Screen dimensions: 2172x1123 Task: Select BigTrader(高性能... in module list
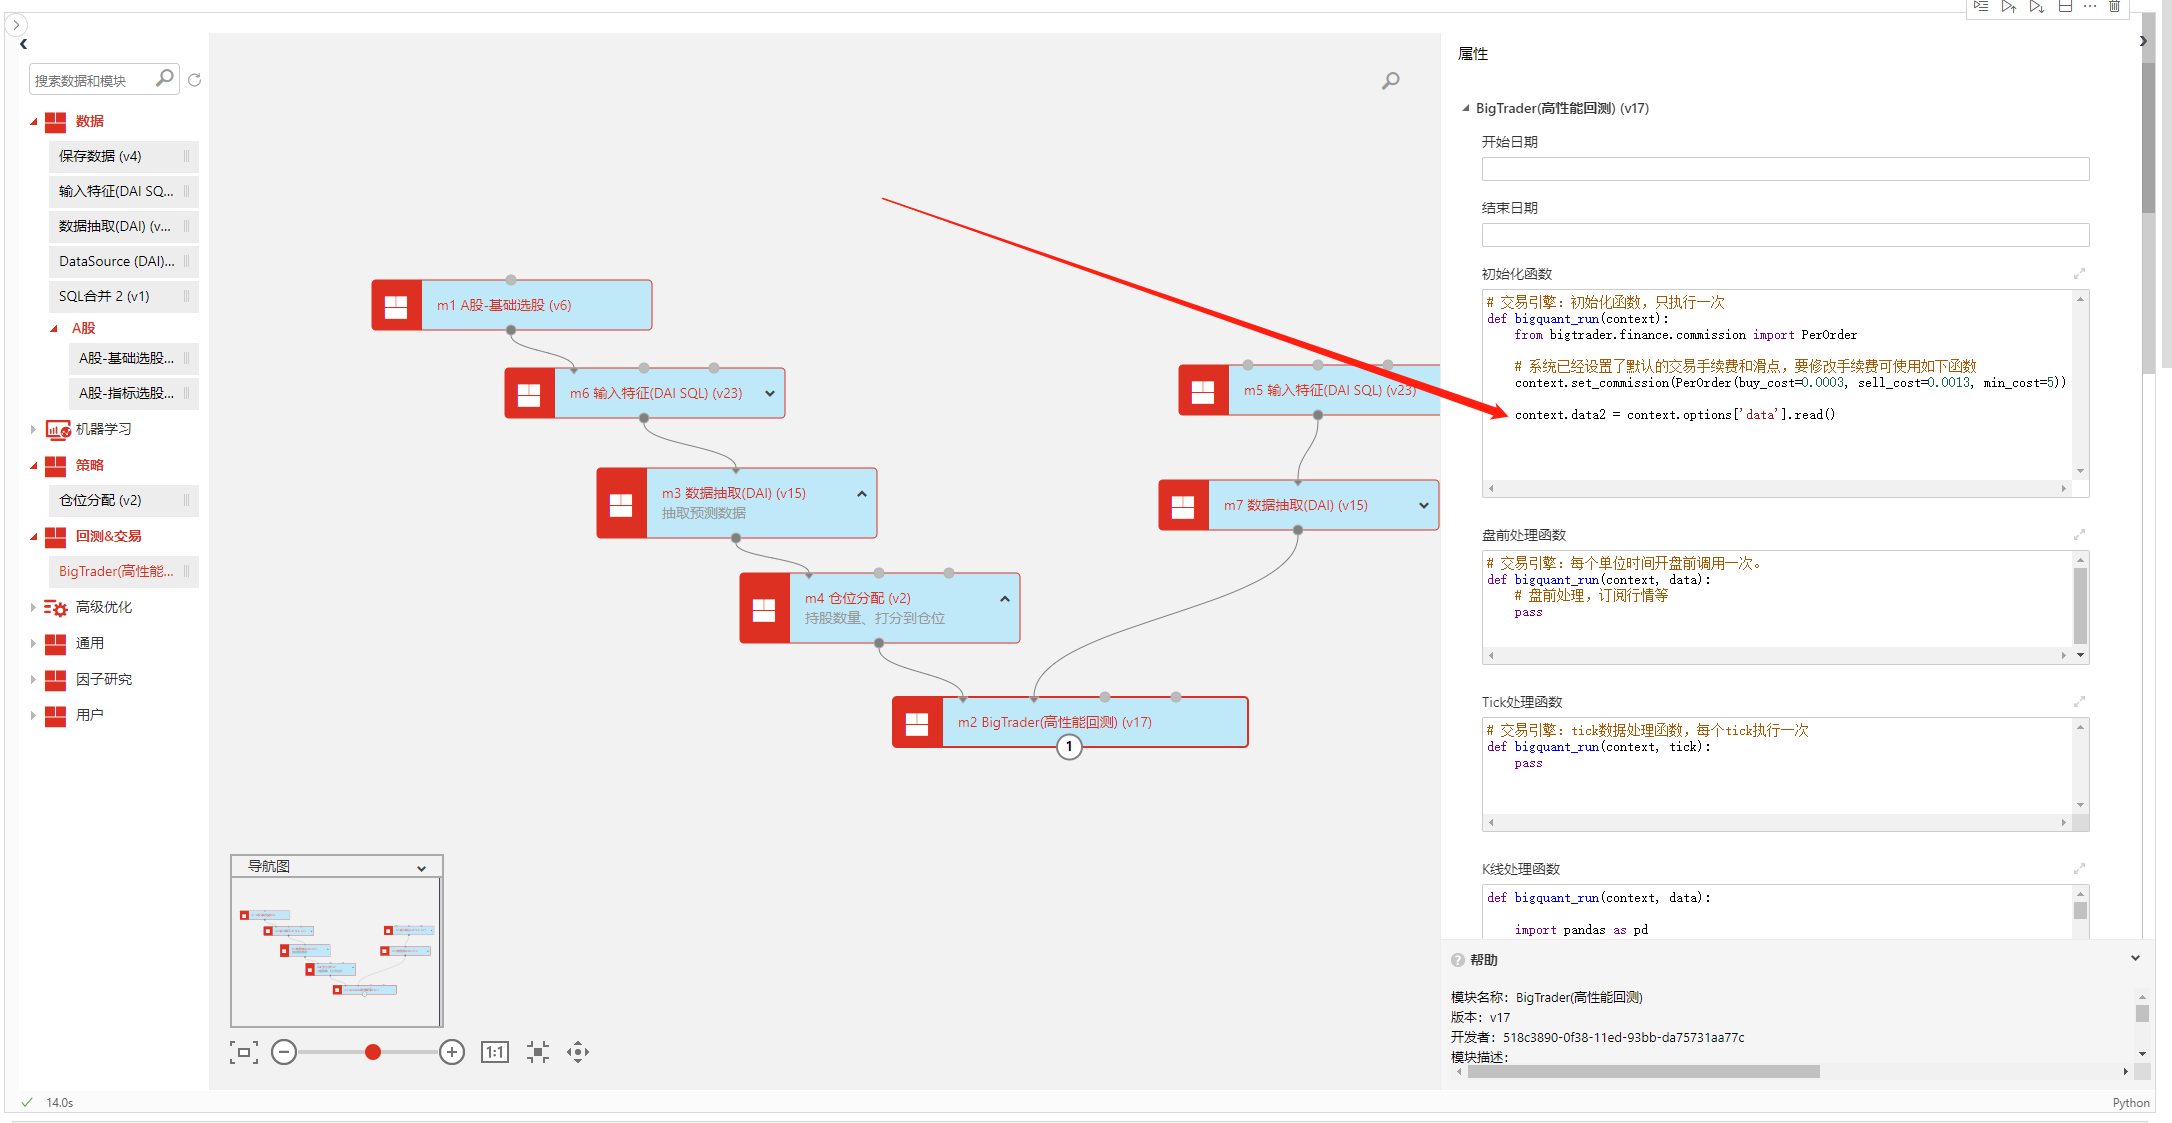click(x=116, y=572)
